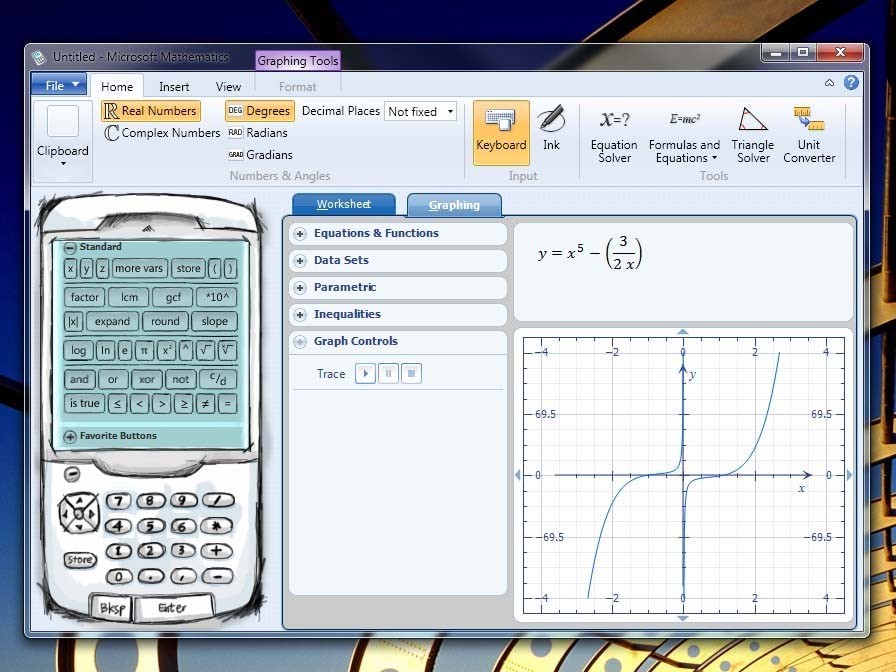Click the less-than-or-equal key
The image size is (896, 672).
click(117, 403)
